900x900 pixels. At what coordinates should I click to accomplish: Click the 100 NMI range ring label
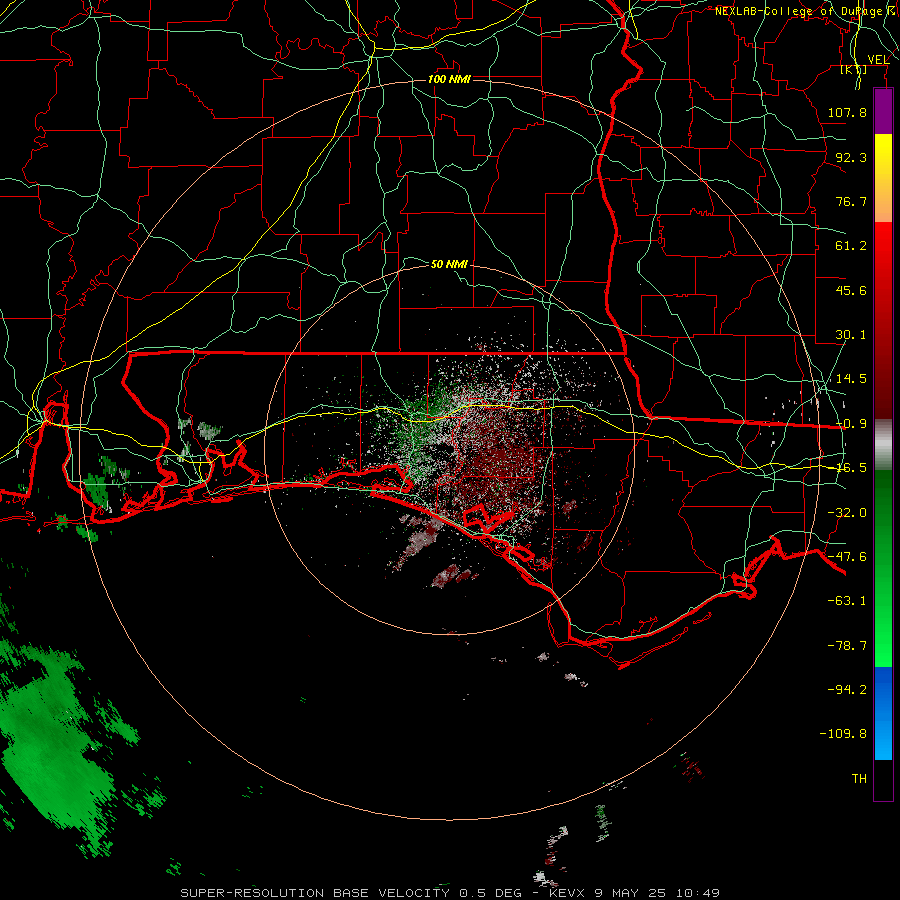pyautogui.click(x=449, y=79)
